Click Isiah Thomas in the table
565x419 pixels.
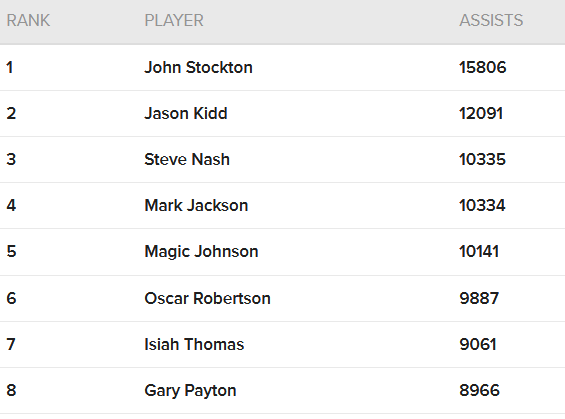194,344
